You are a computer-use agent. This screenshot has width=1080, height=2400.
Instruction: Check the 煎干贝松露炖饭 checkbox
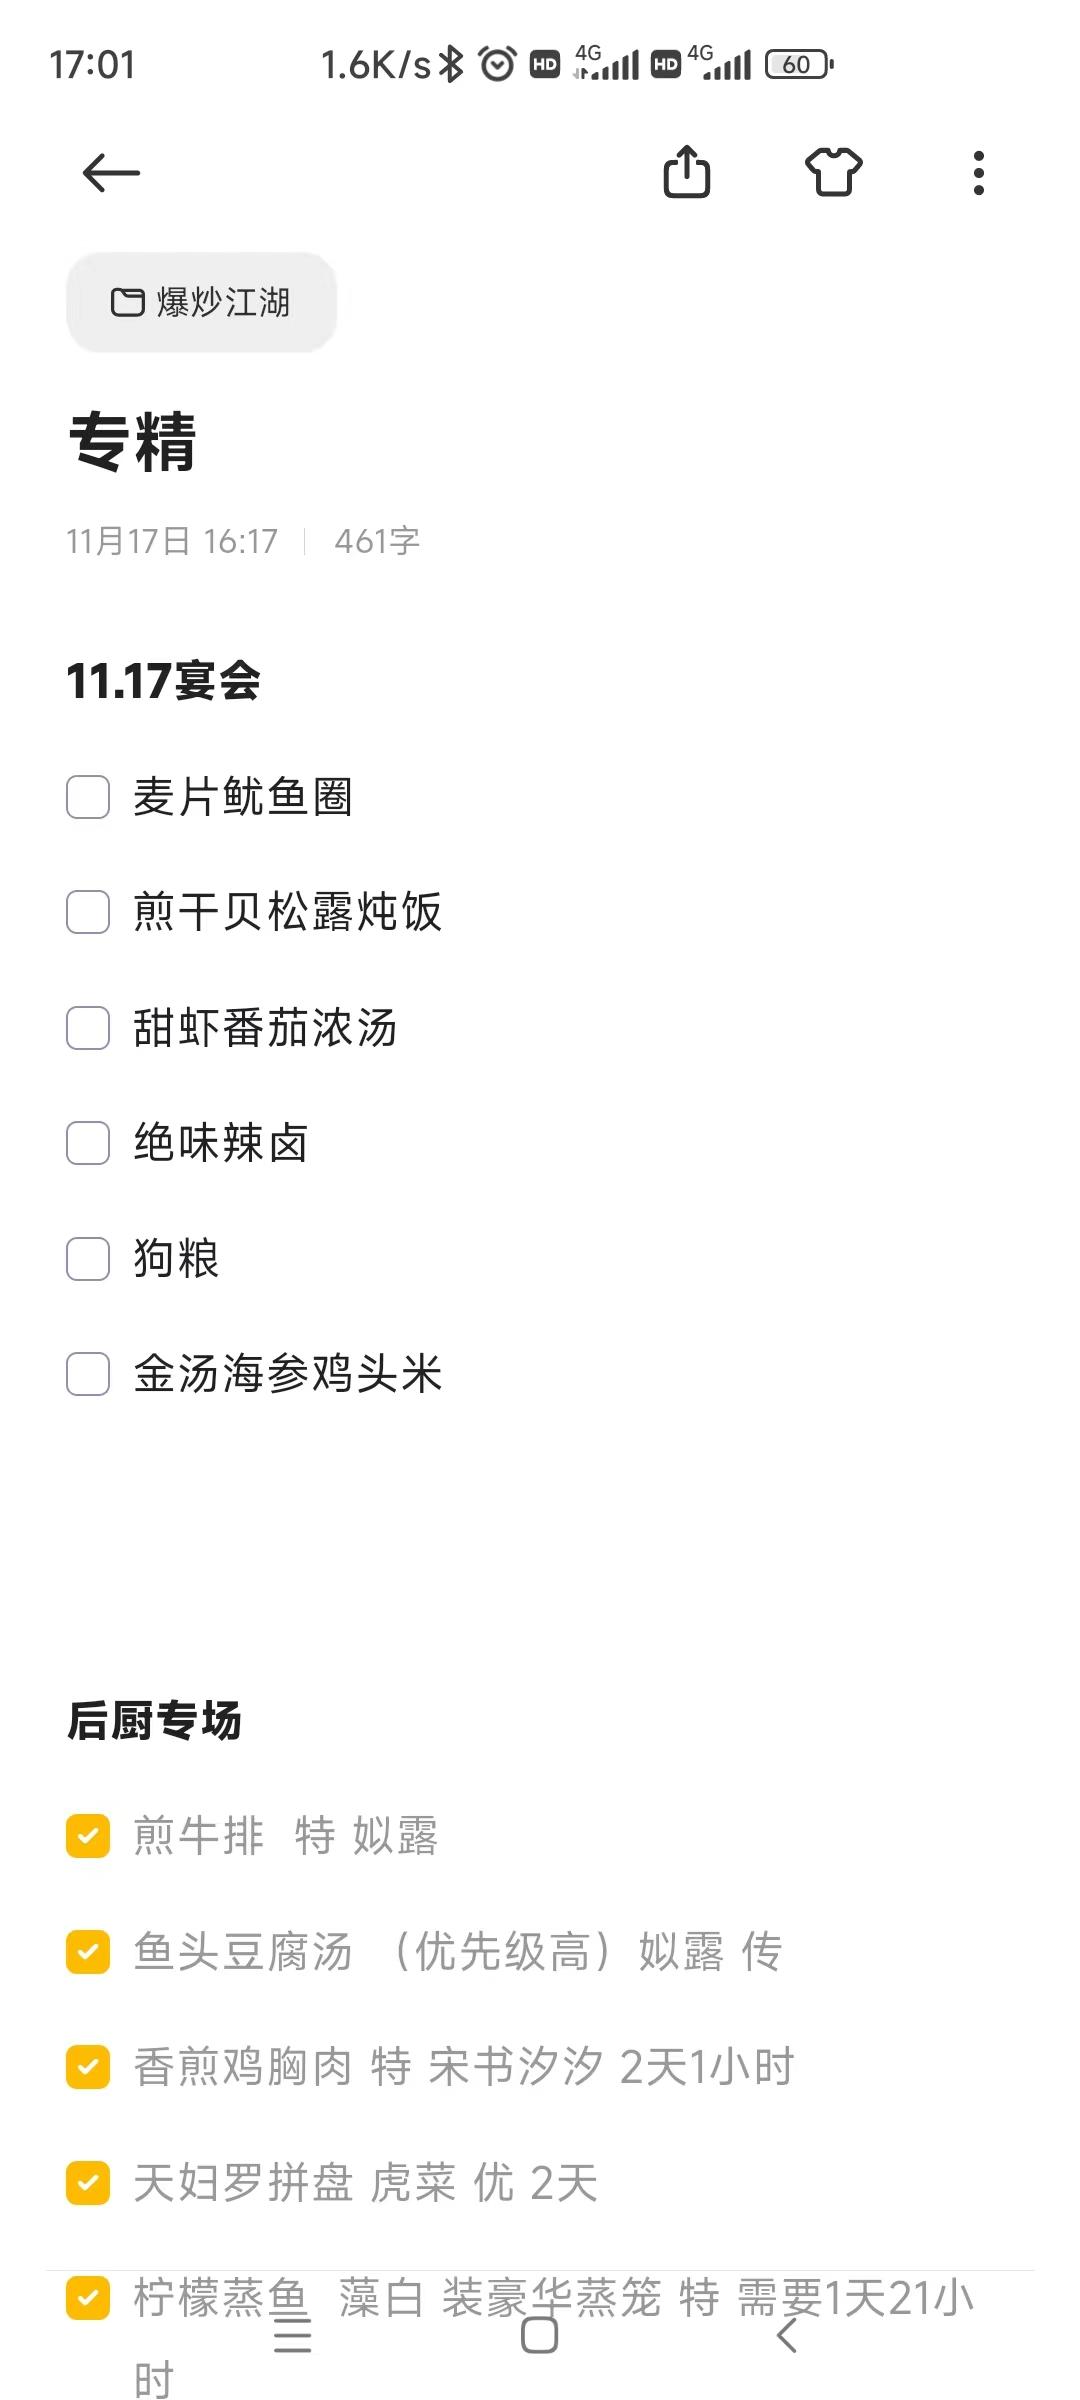coord(88,912)
